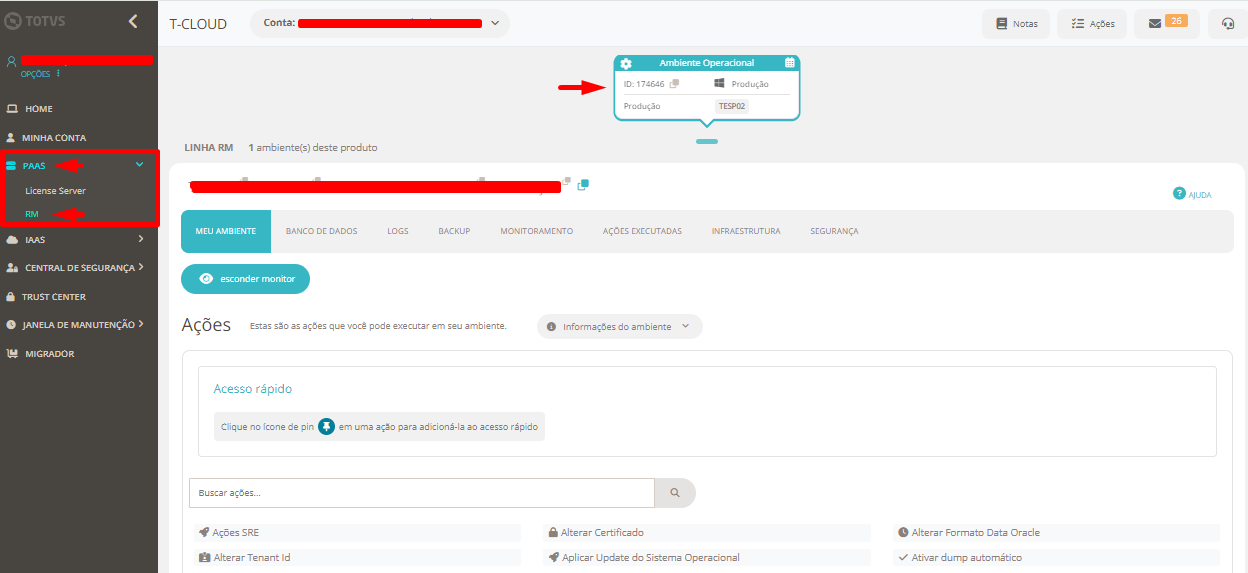Click the Central de Segurança user-lock icon

[12, 268]
